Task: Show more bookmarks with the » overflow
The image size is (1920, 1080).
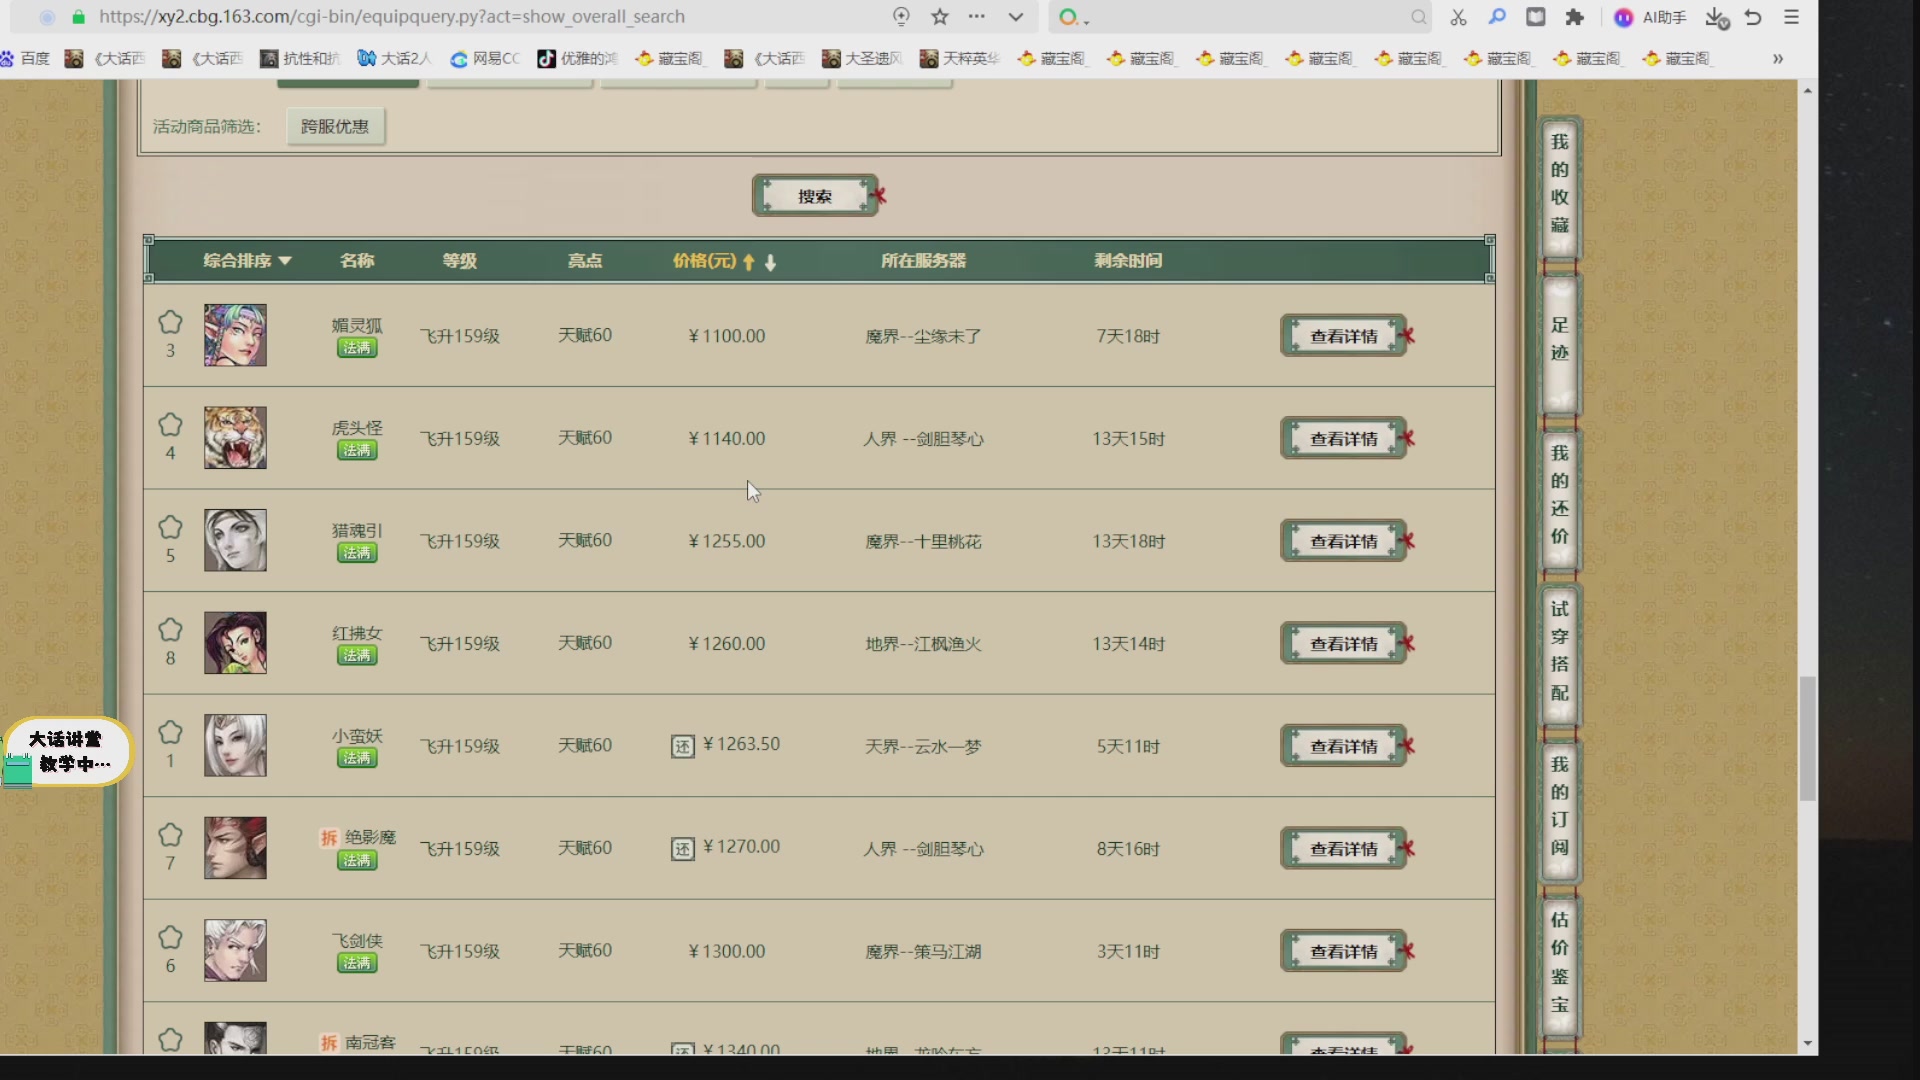Action: (x=1778, y=59)
